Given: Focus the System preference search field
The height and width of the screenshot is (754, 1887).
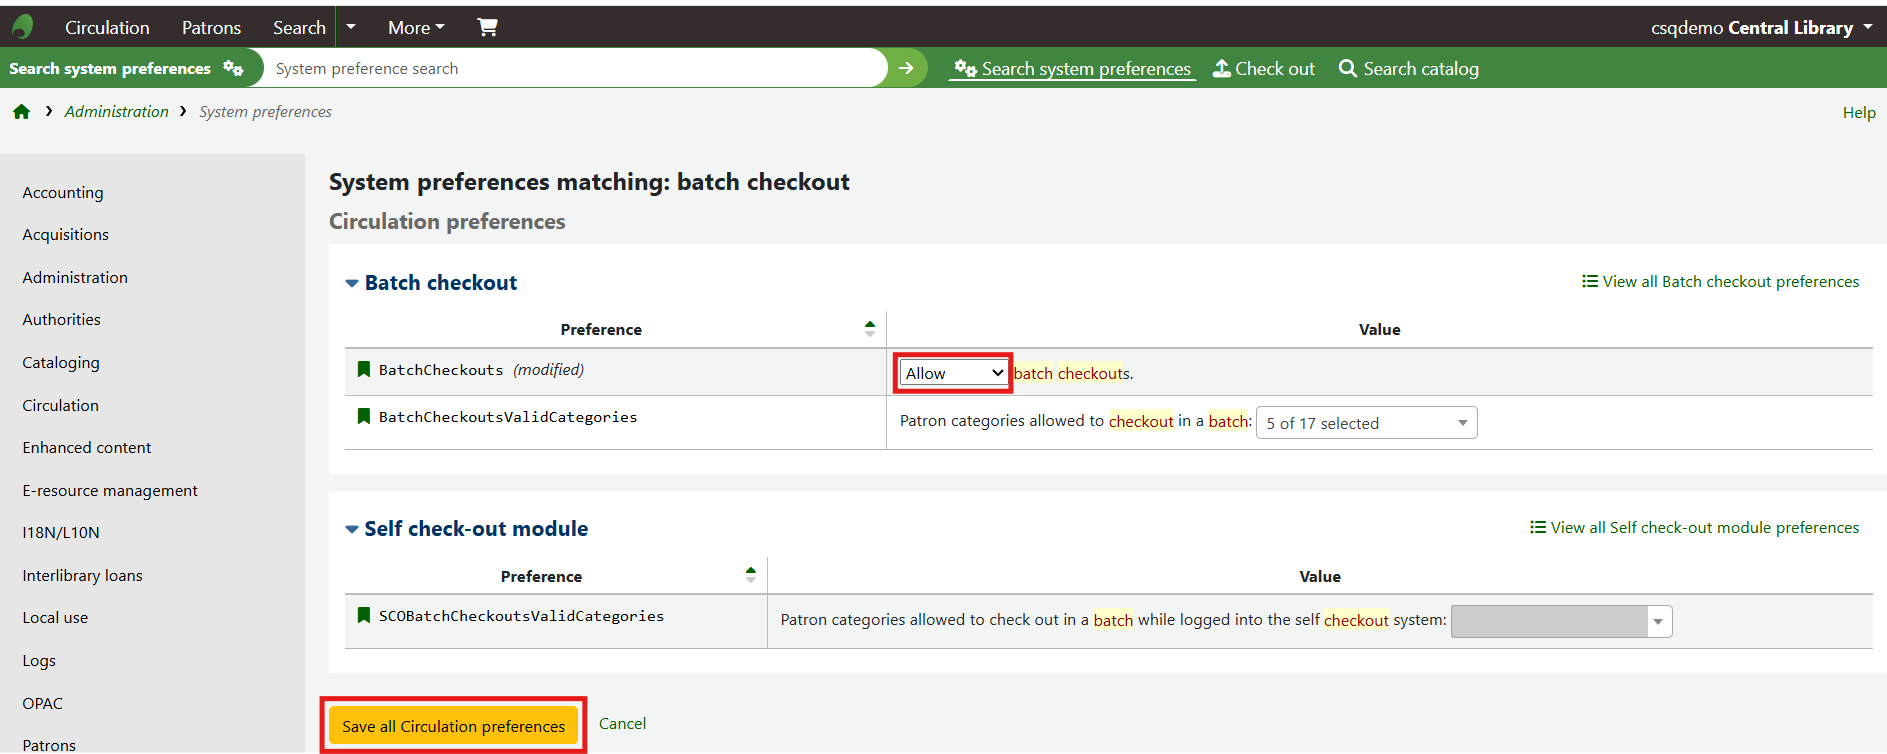Looking at the screenshot, I should pos(575,68).
